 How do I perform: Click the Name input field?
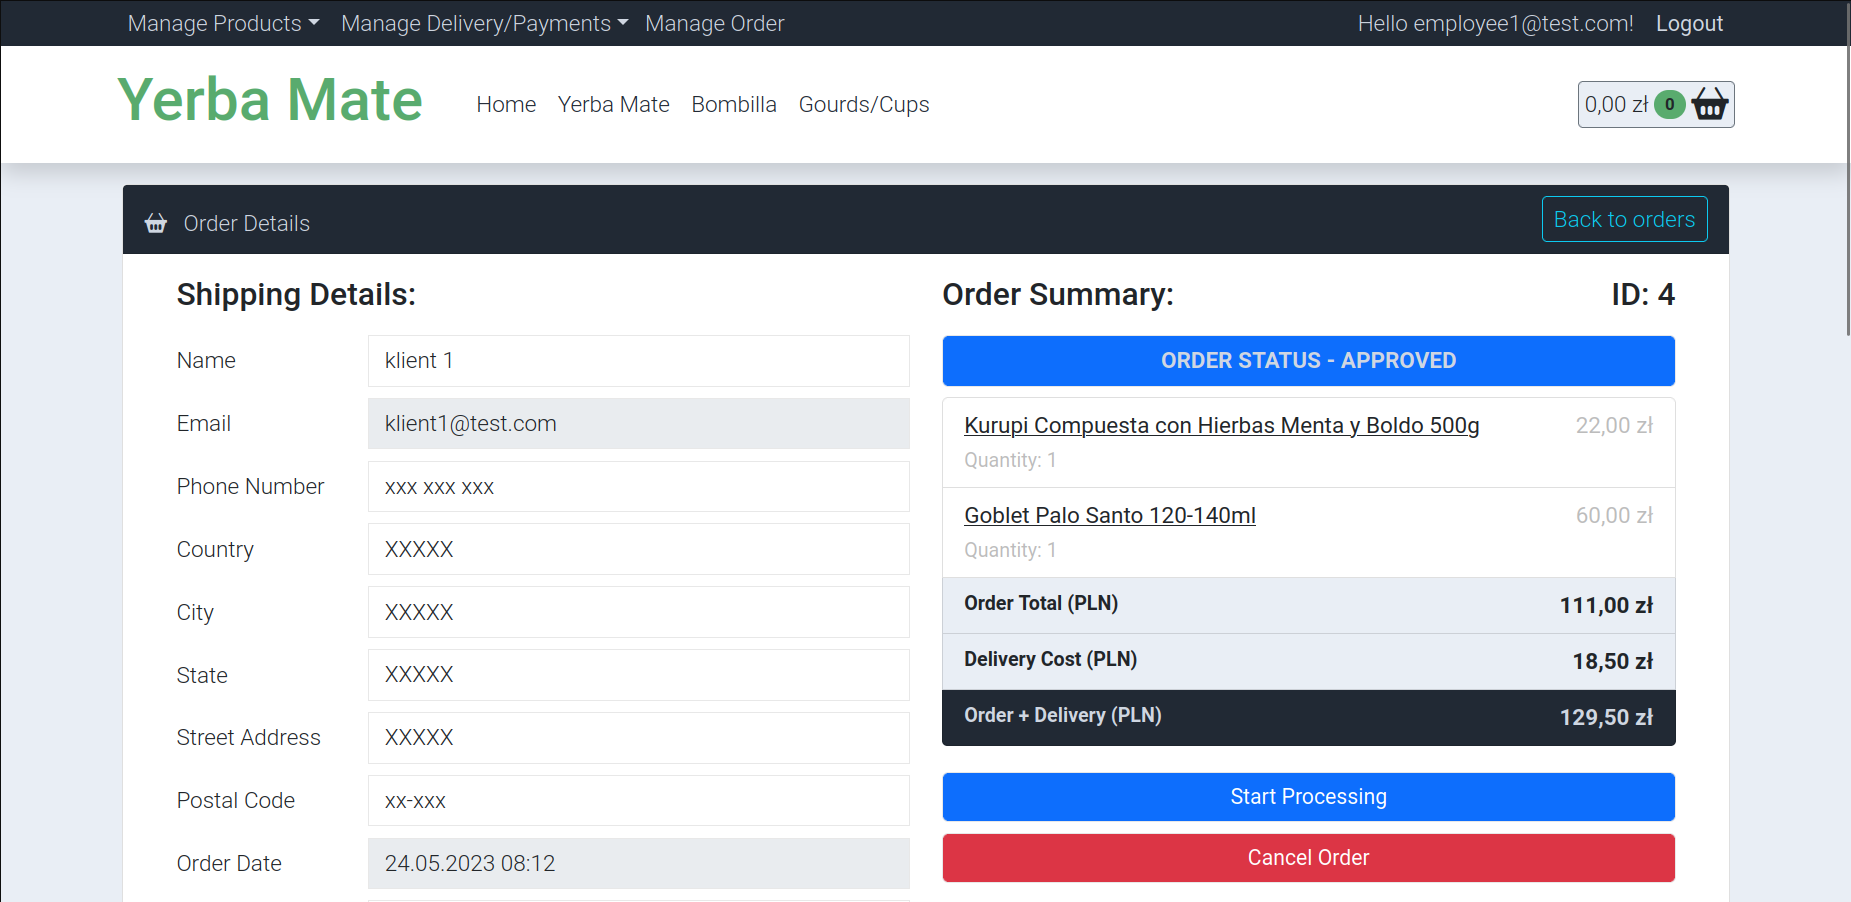(638, 361)
